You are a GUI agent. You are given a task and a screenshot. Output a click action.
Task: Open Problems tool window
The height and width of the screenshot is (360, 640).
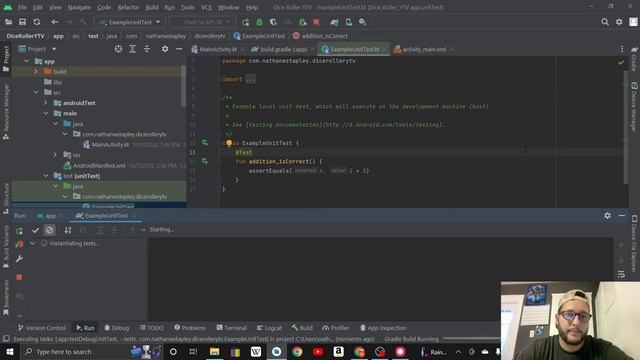pos(190,328)
